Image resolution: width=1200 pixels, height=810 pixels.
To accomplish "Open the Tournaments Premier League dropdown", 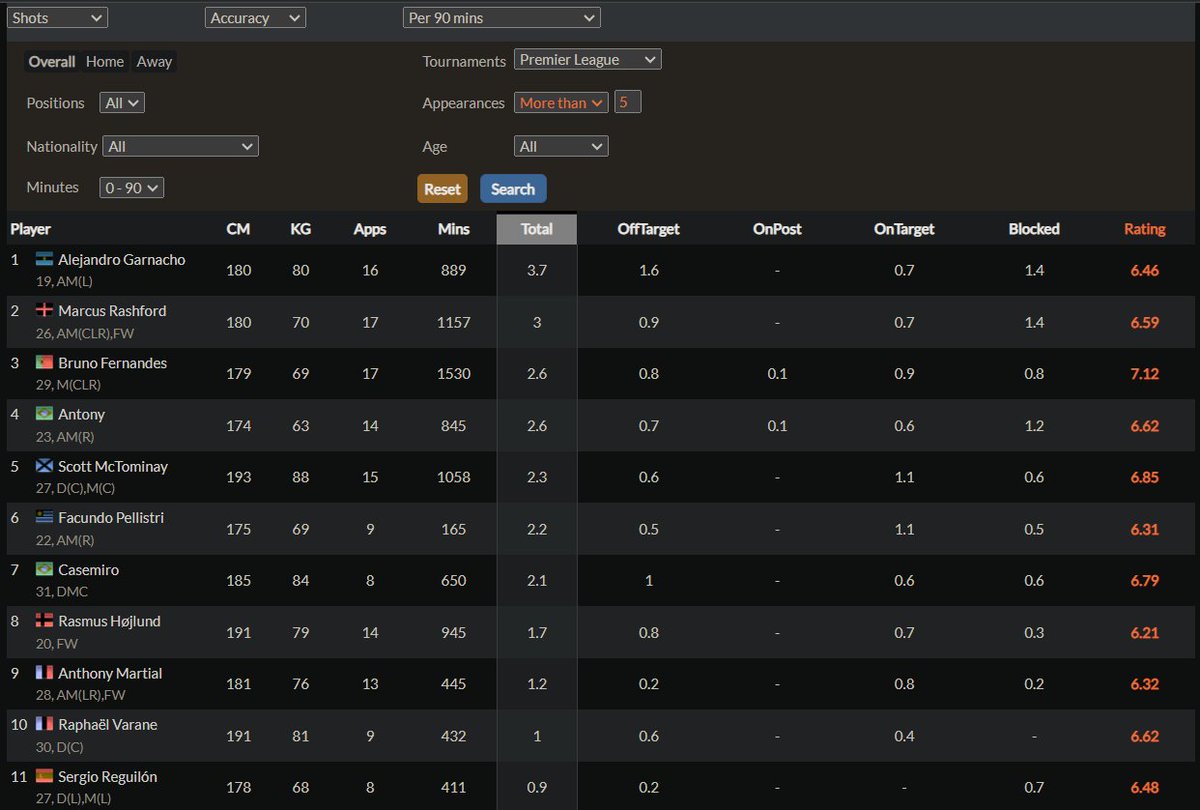I will point(588,60).
